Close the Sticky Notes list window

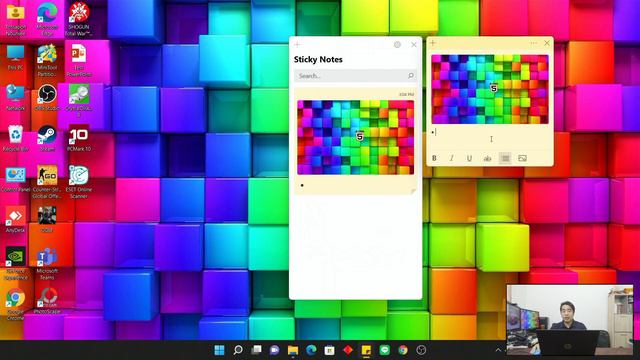[x=414, y=44]
